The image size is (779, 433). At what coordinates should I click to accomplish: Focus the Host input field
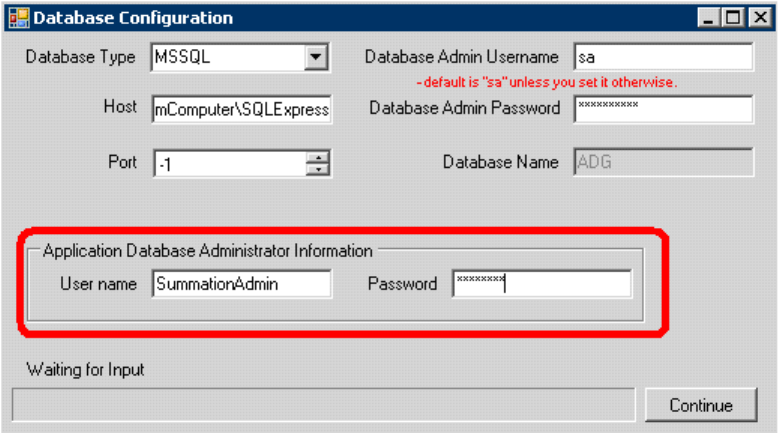tap(241, 109)
